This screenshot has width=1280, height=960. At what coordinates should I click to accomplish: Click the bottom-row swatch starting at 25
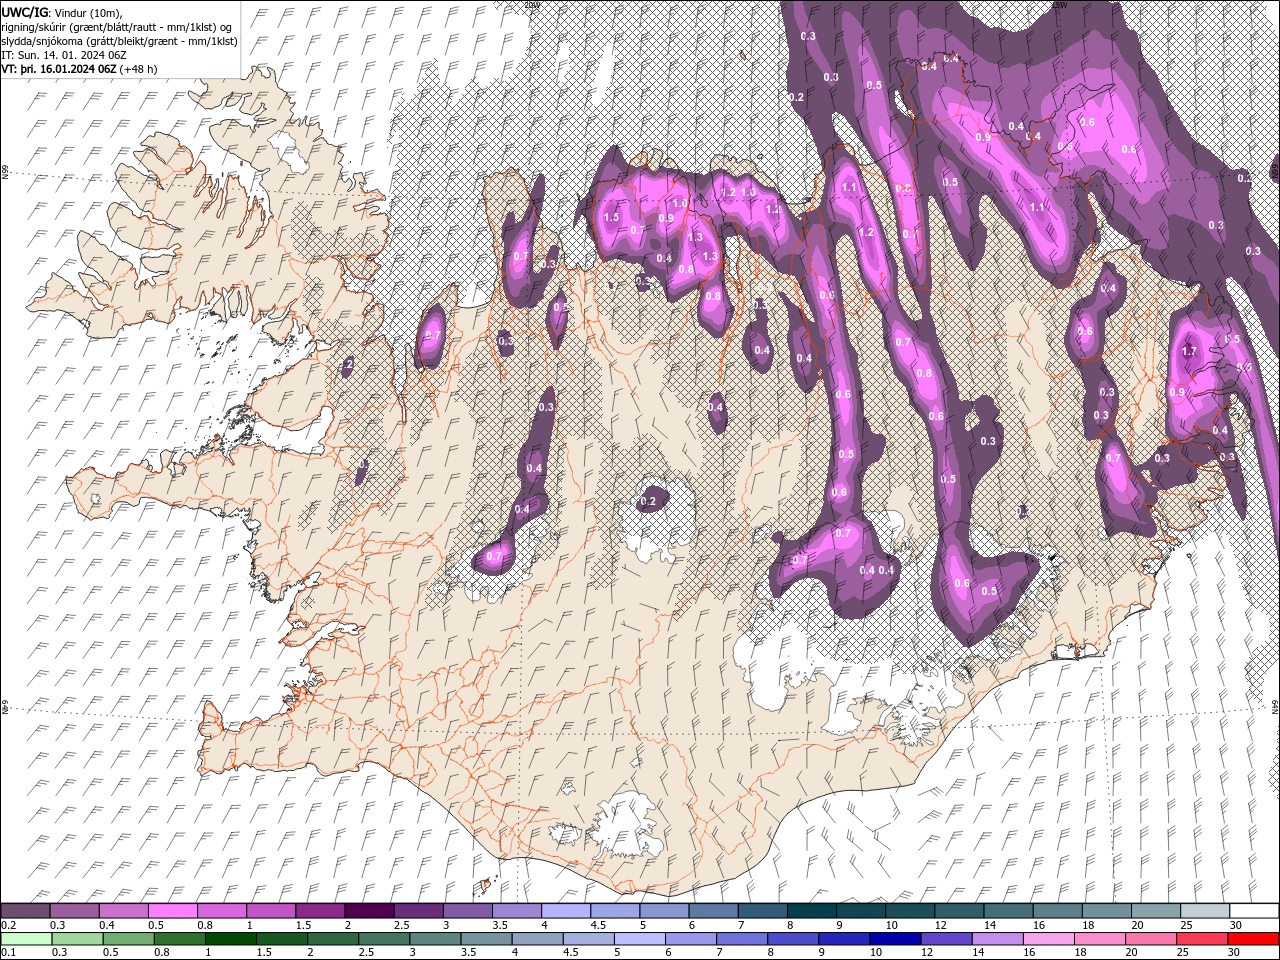click(1204, 938)
